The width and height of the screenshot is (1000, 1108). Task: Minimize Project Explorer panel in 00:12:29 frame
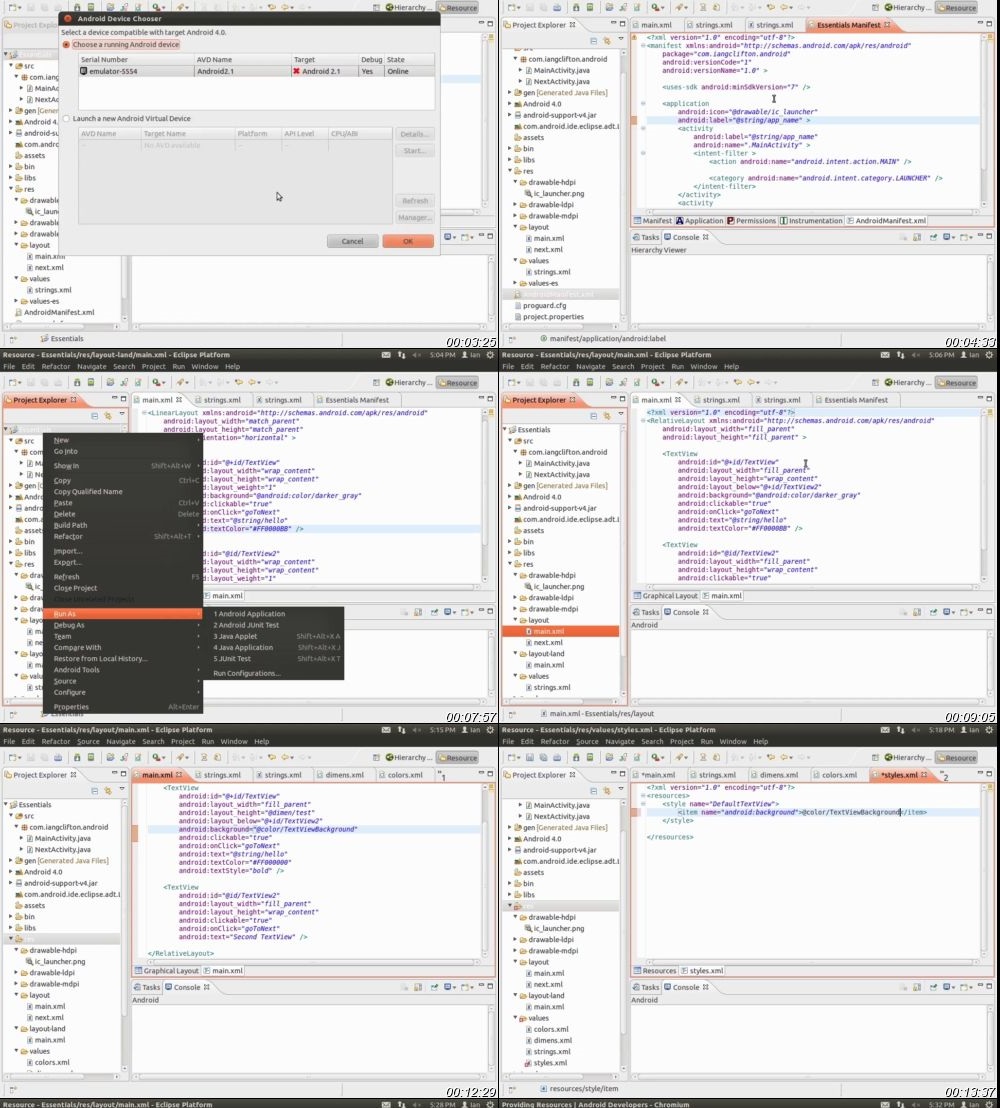pos(114,774)
